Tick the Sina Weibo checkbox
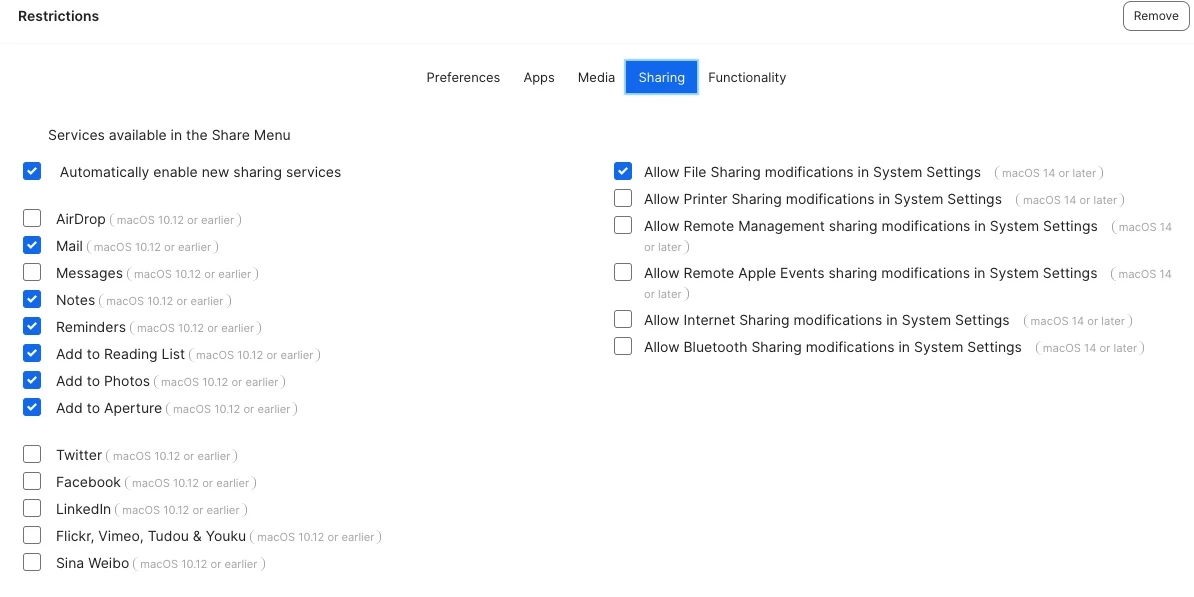This screenshot has width=1194, height=597. [32, 563]
